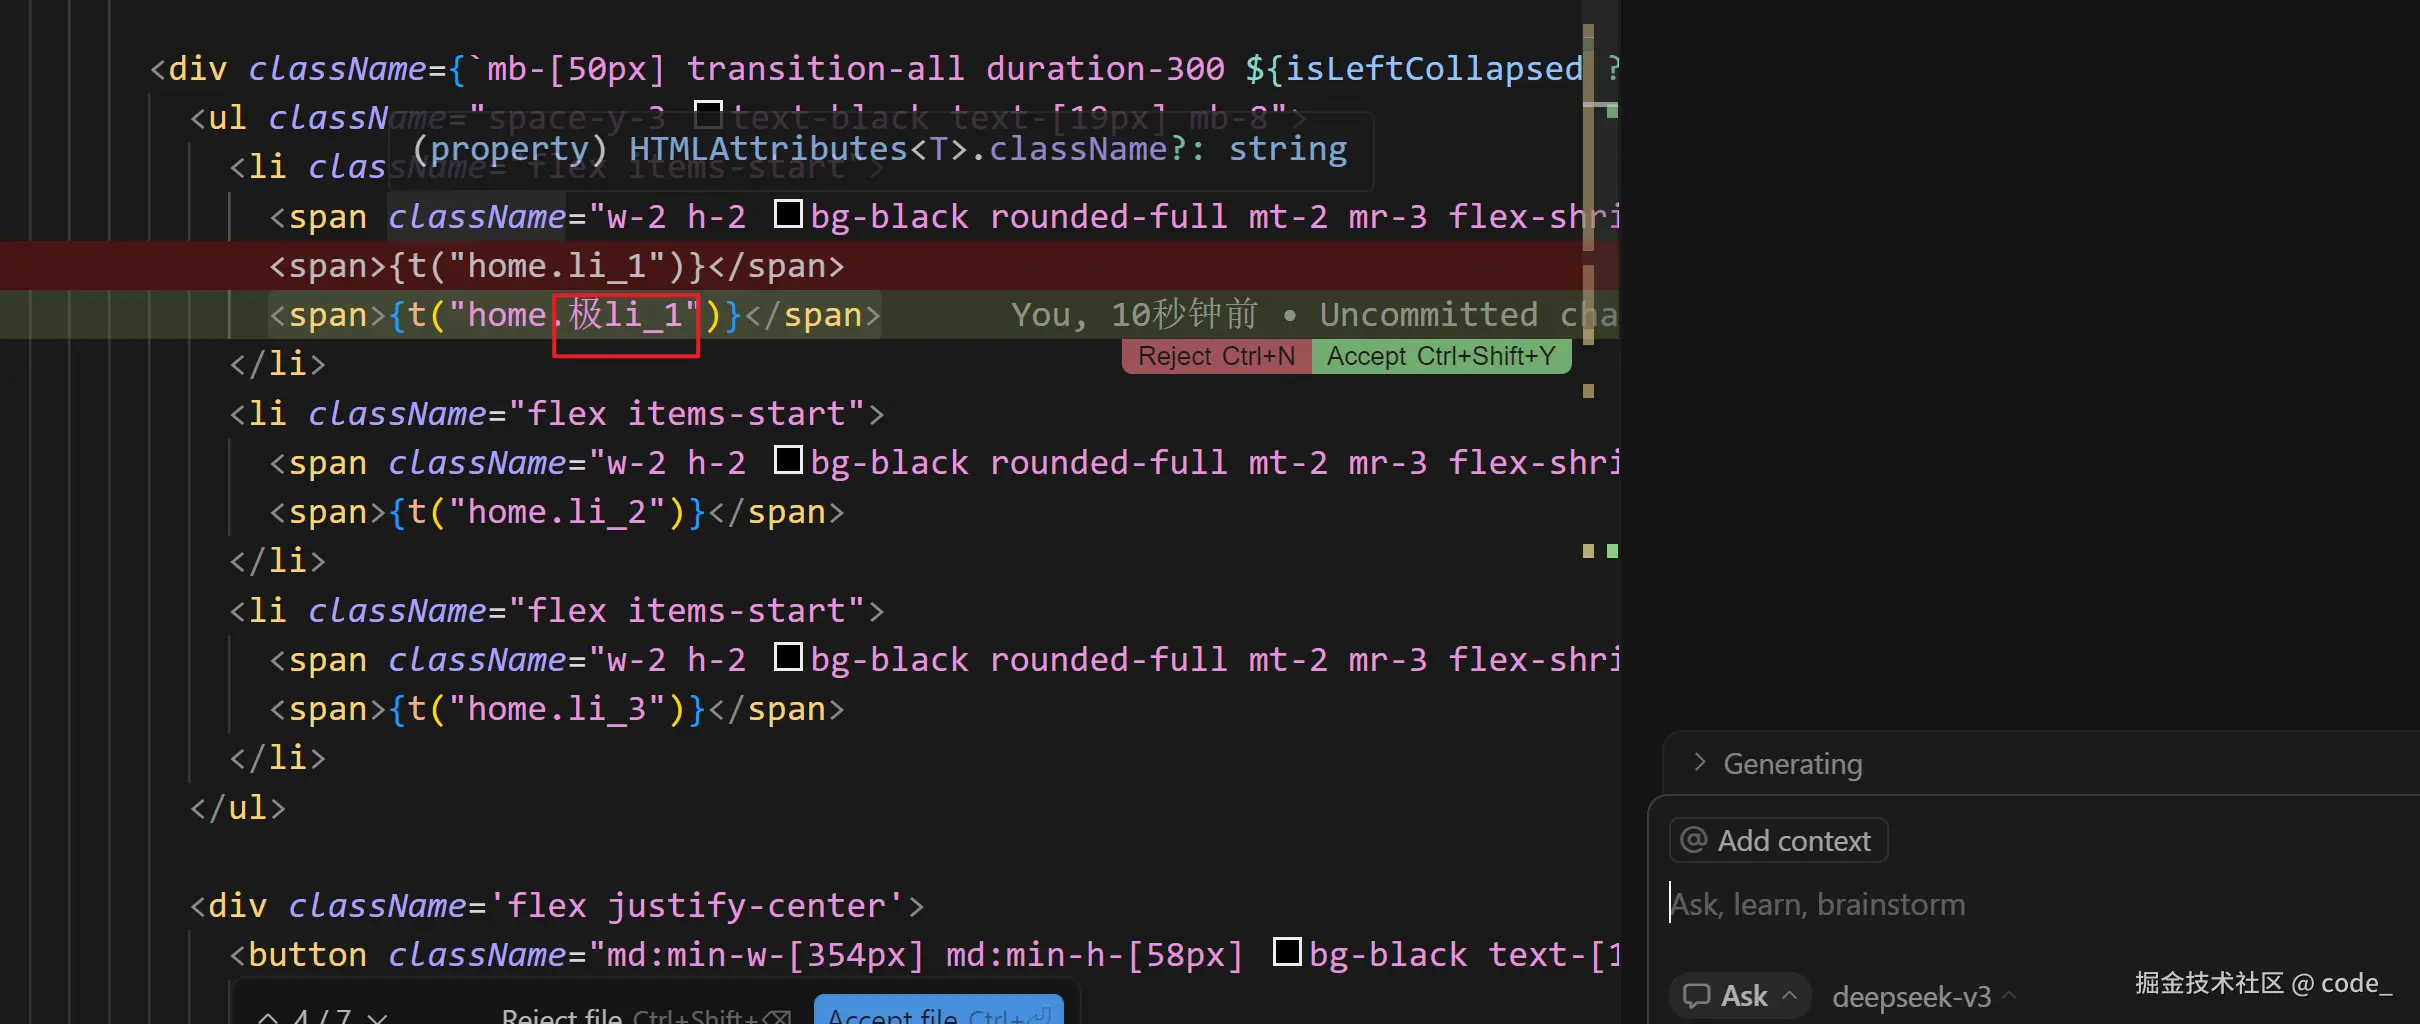Open the Ask mode dropdown caret

1790,996
